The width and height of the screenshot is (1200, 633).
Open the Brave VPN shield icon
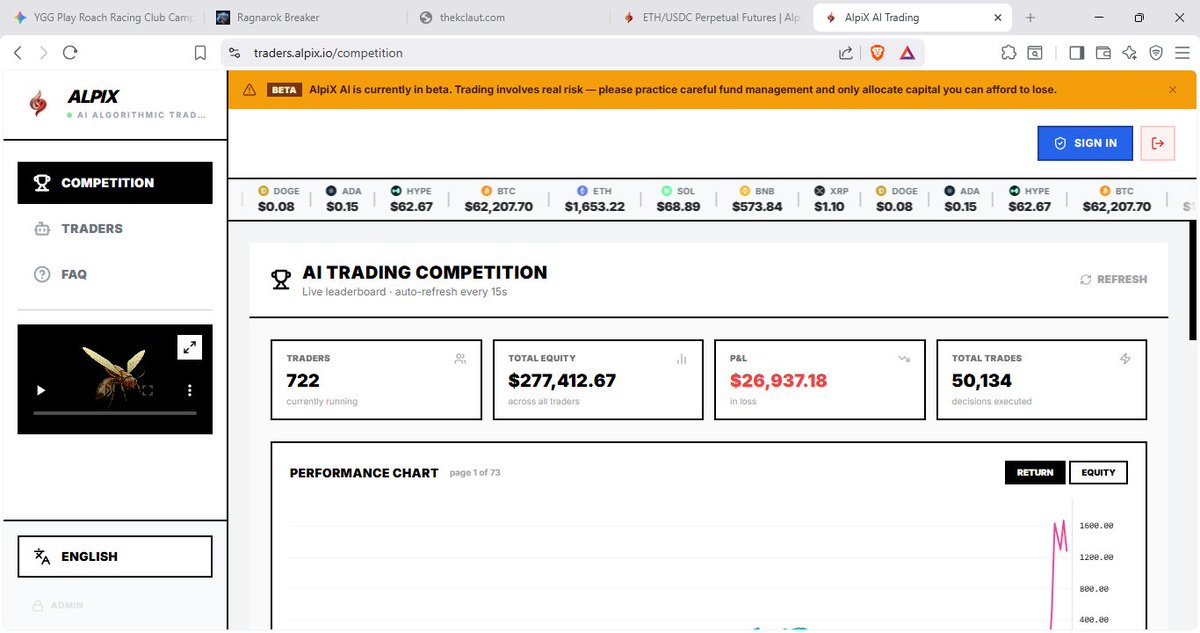(1156, 53)
